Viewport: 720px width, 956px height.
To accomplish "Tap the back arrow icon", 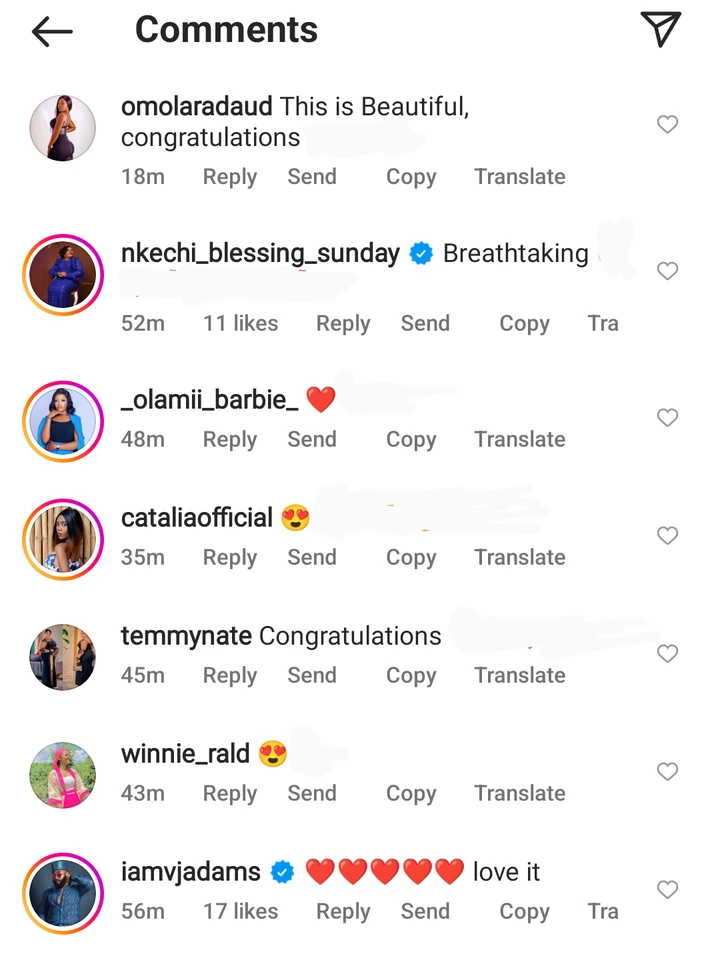I will 52,31.
